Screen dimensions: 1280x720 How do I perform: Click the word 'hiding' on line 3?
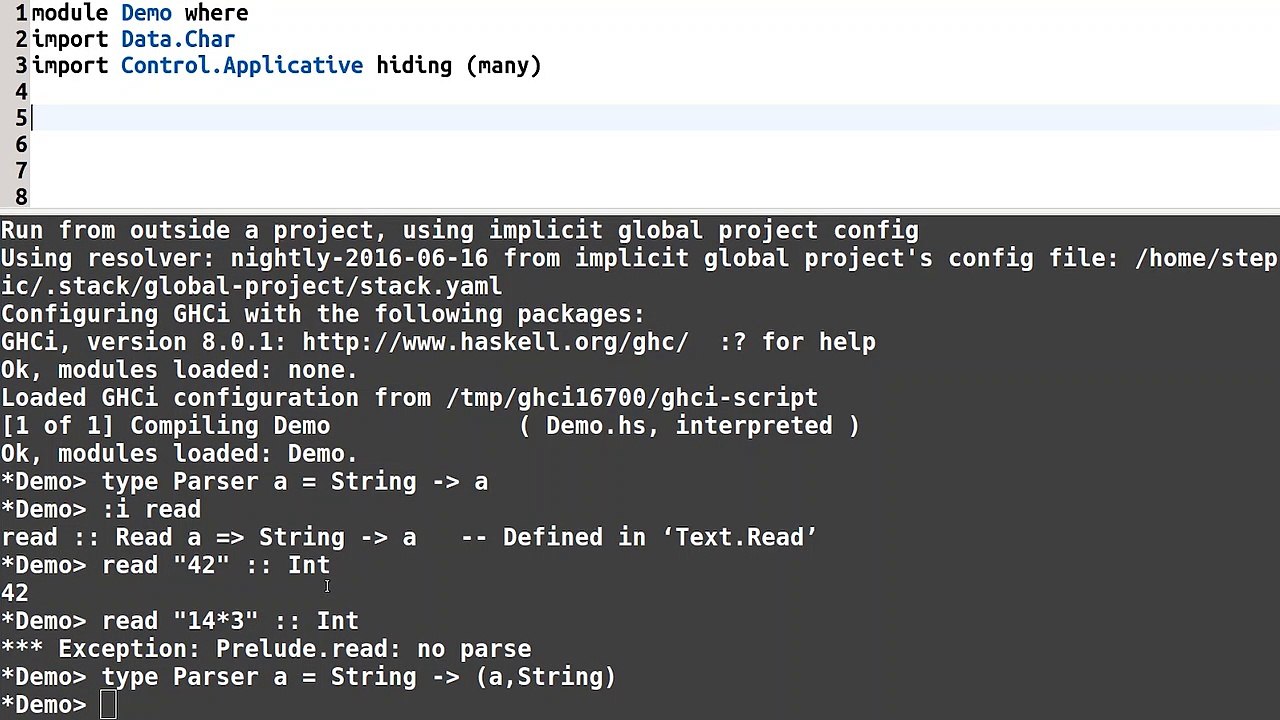pos(414,66)
